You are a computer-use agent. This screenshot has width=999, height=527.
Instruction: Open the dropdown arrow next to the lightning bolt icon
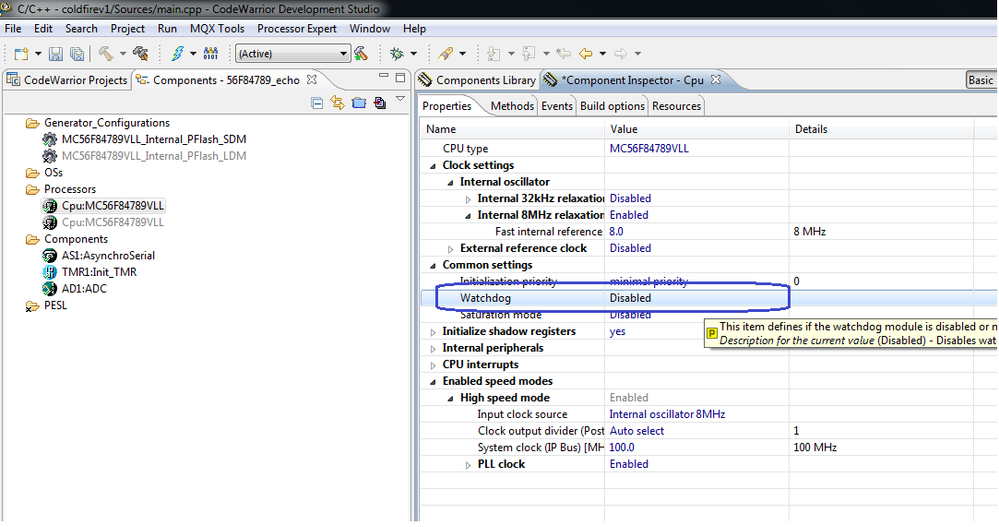click(x=193, y=54)
